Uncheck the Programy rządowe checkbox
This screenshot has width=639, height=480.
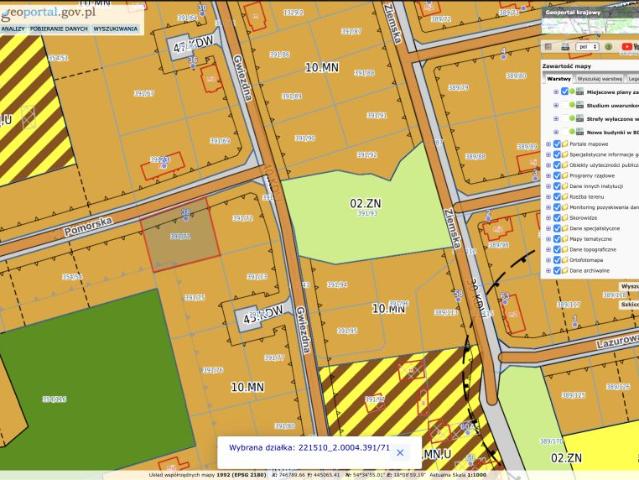tap(557, 176)
